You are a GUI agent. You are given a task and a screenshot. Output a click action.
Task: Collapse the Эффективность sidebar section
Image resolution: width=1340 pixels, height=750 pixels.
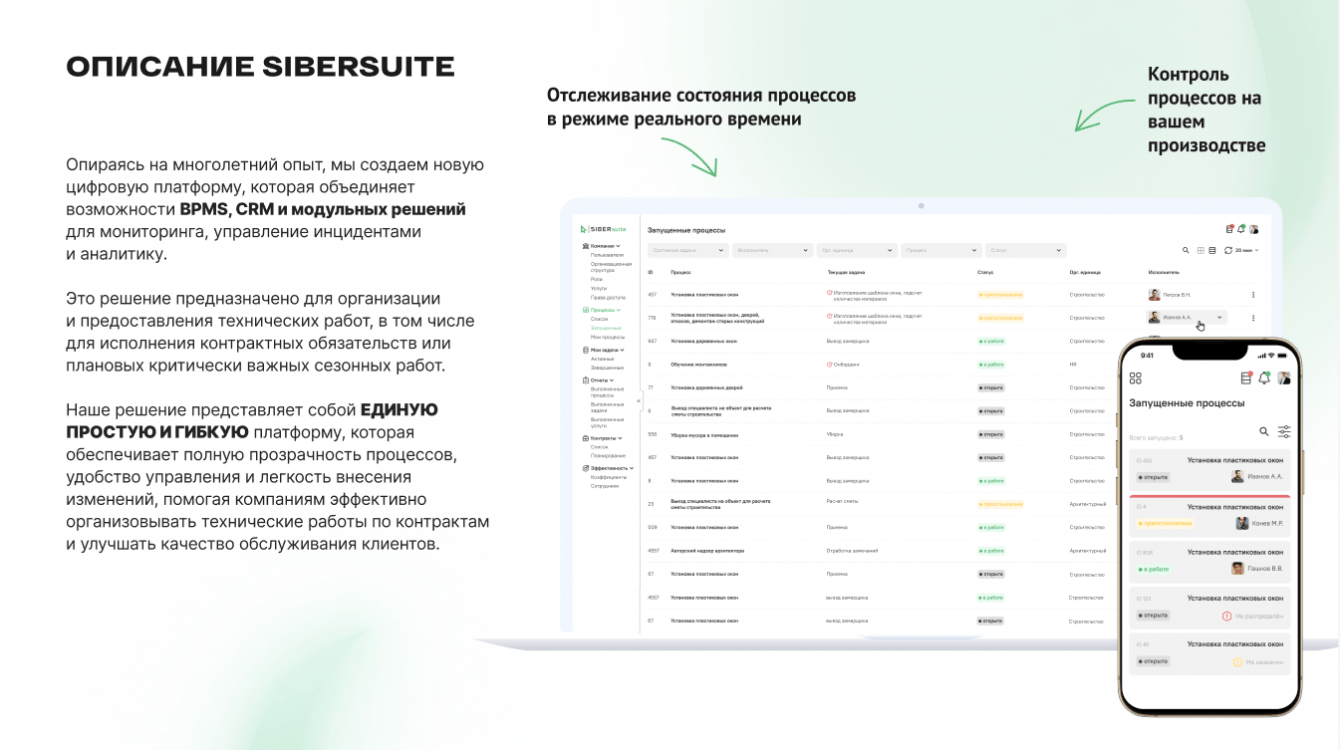607,468
